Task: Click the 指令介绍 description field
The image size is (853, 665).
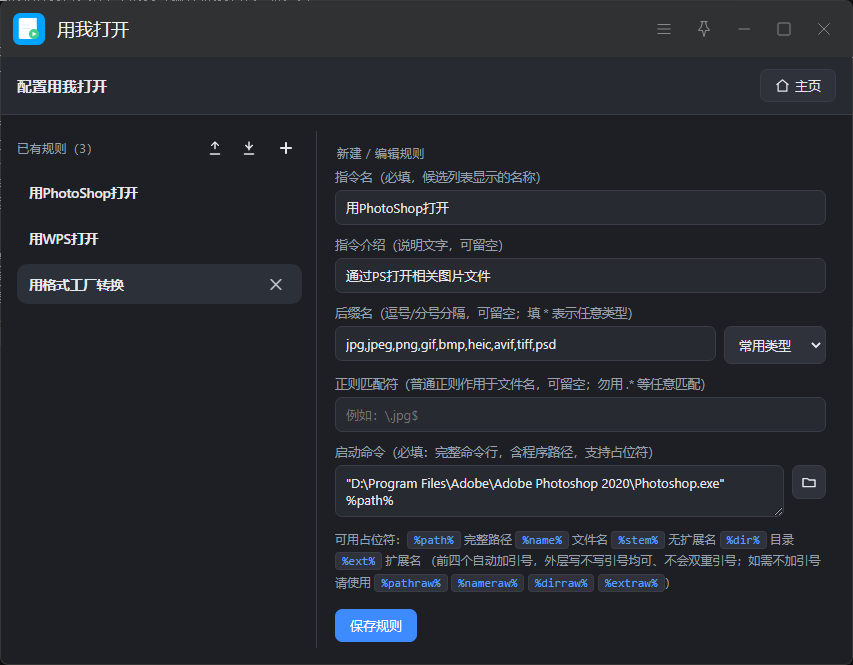Action: [x=580, y=276]
